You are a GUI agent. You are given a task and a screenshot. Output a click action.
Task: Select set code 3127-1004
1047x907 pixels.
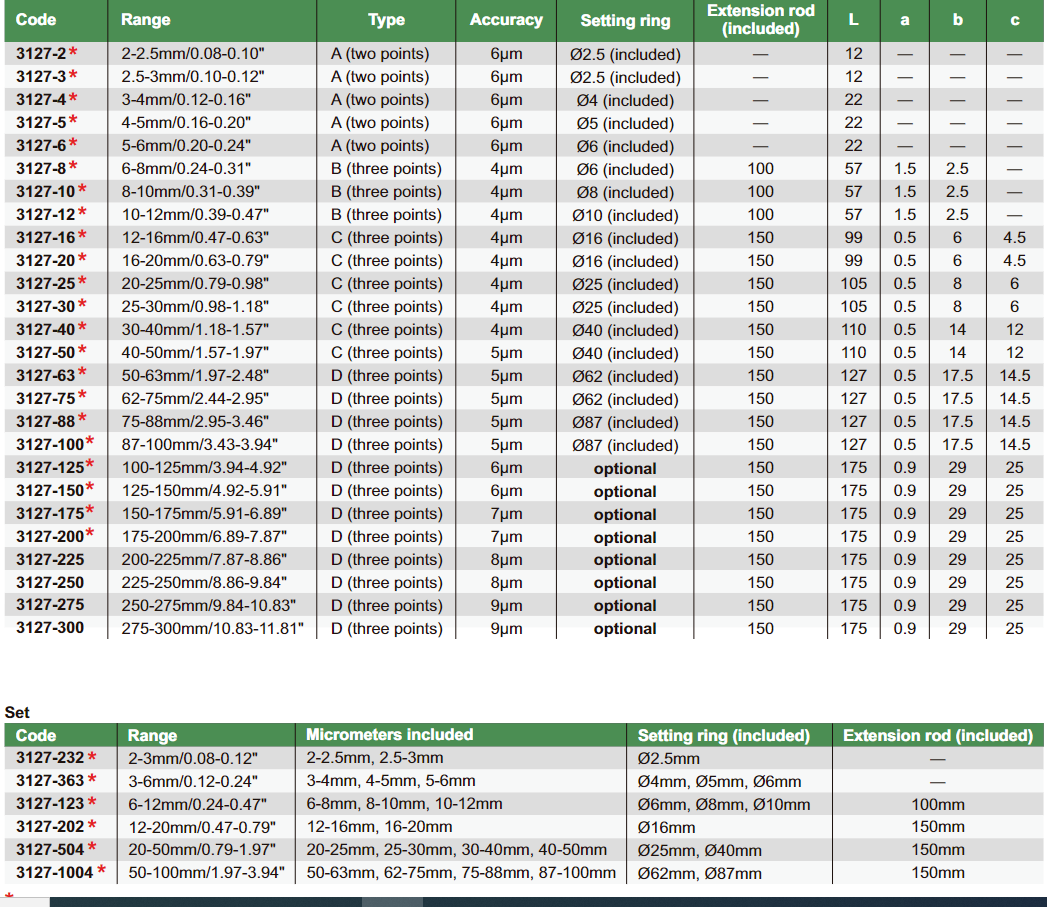pyautogui.click(x=54, y=873)
